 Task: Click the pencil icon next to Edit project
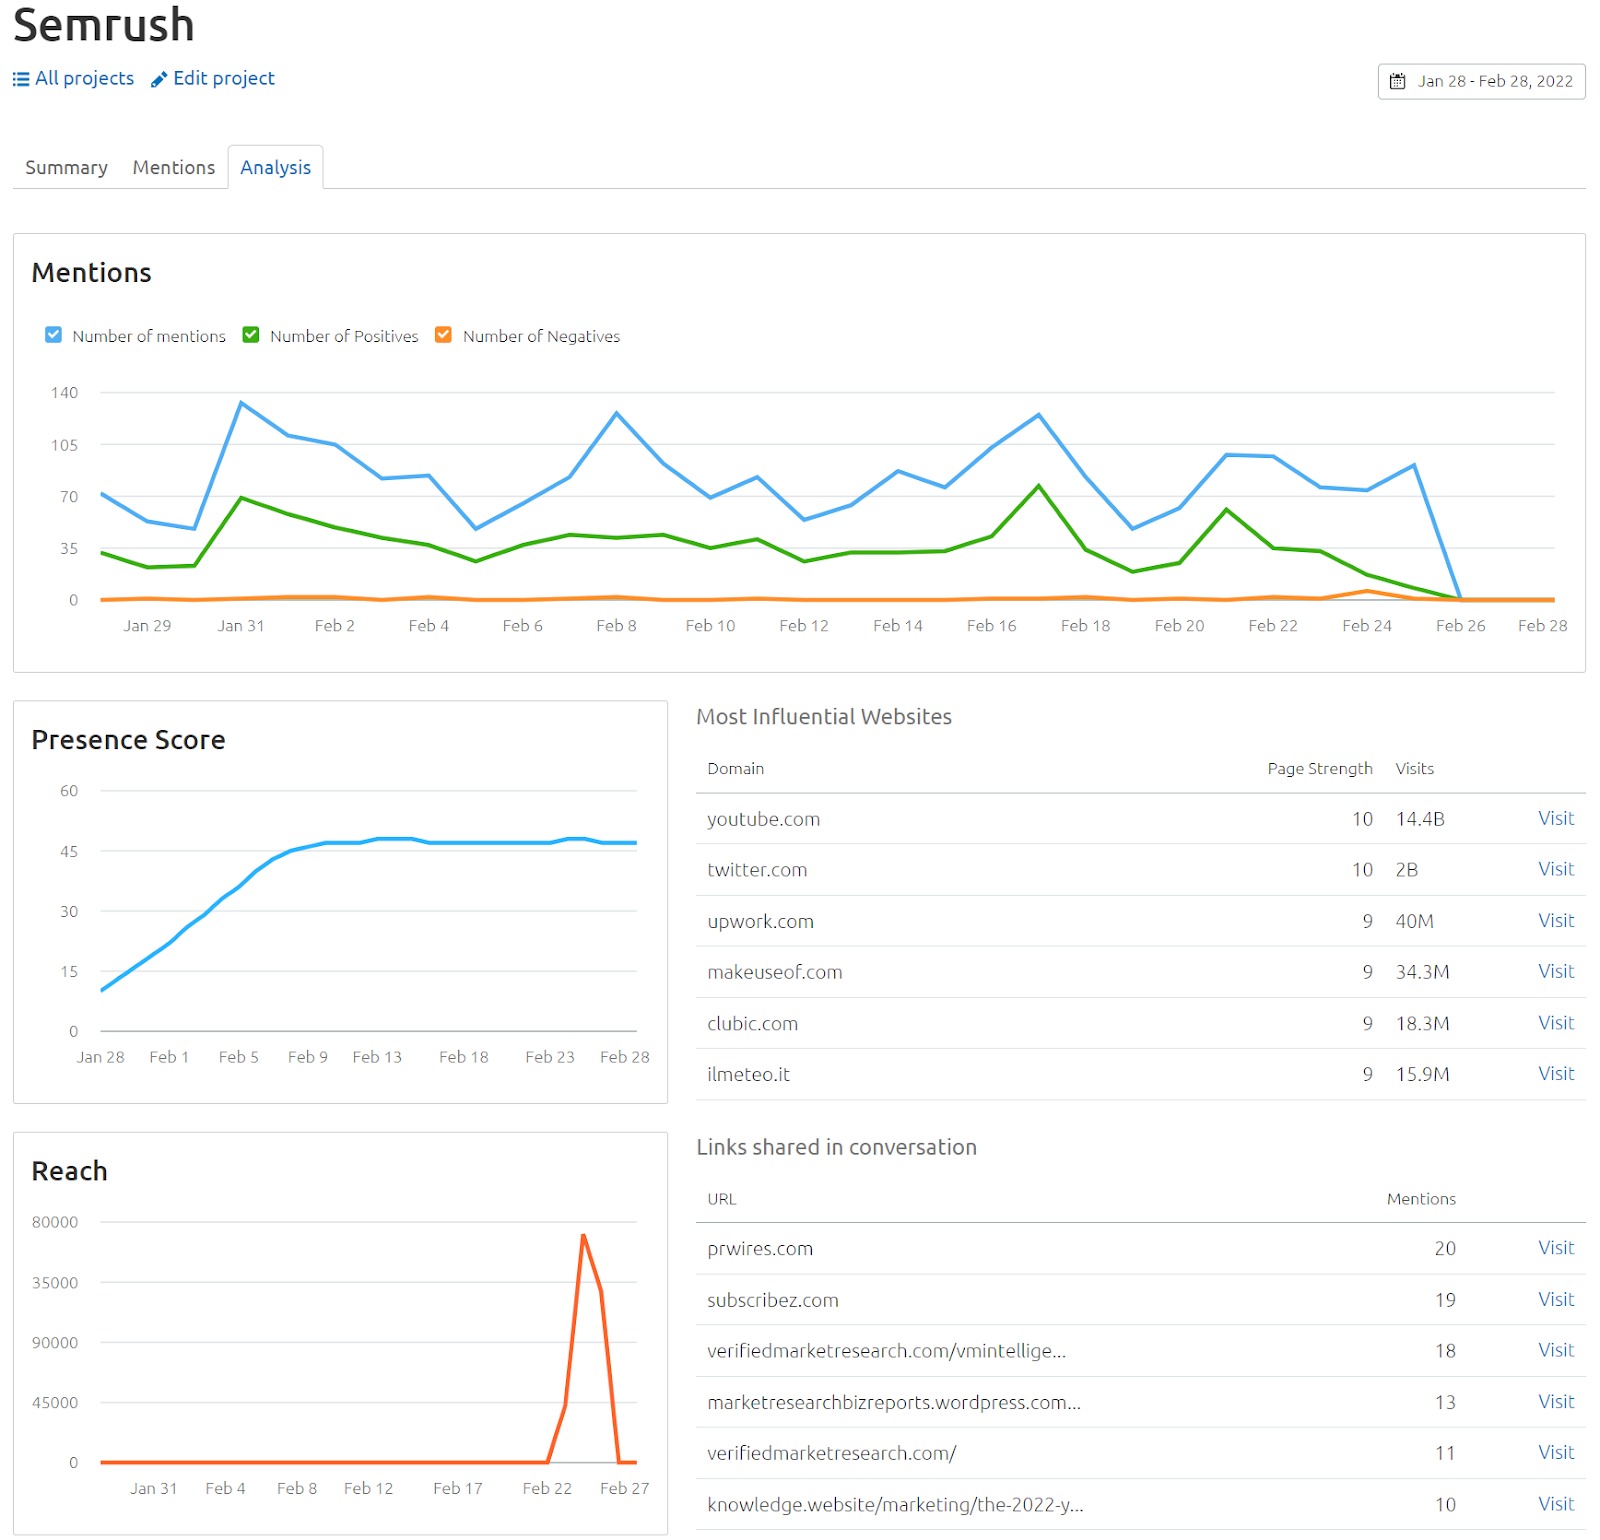point(157,78)
